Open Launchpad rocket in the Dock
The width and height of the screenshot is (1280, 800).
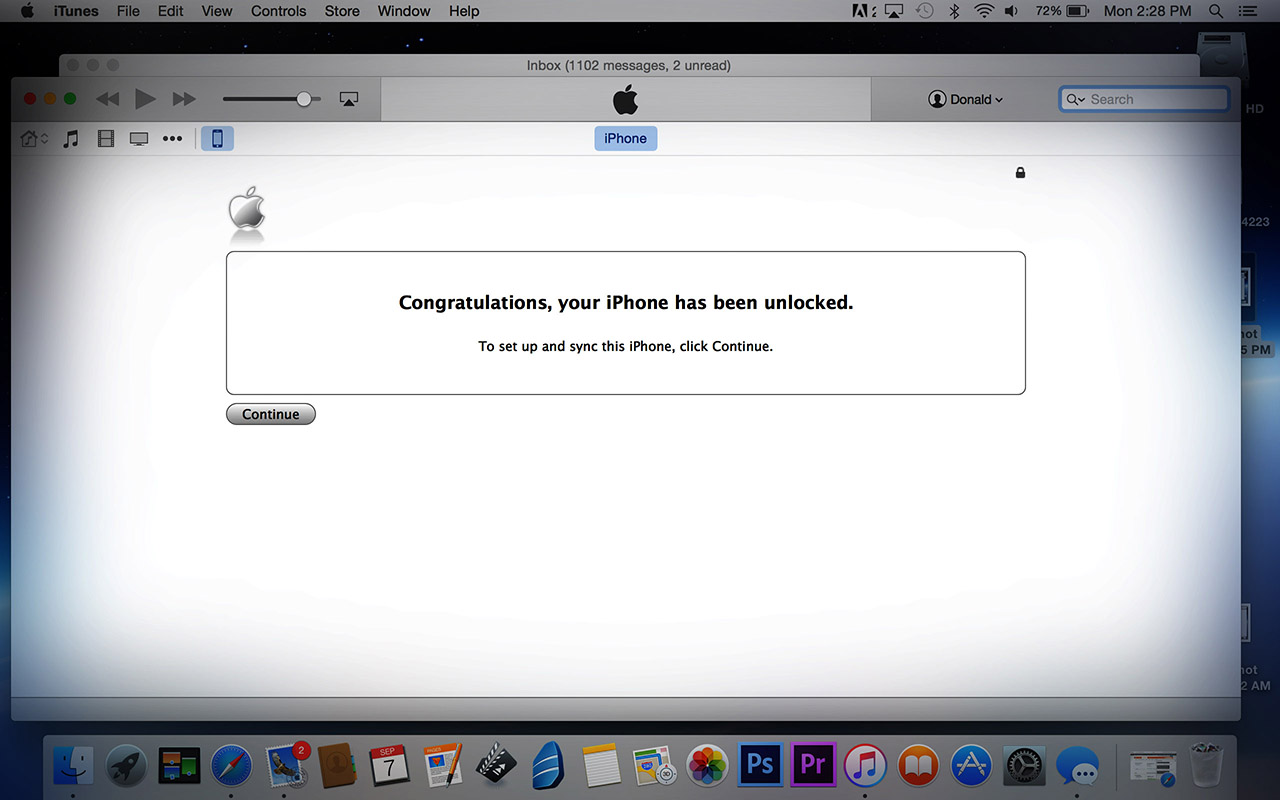coord(126,766)
